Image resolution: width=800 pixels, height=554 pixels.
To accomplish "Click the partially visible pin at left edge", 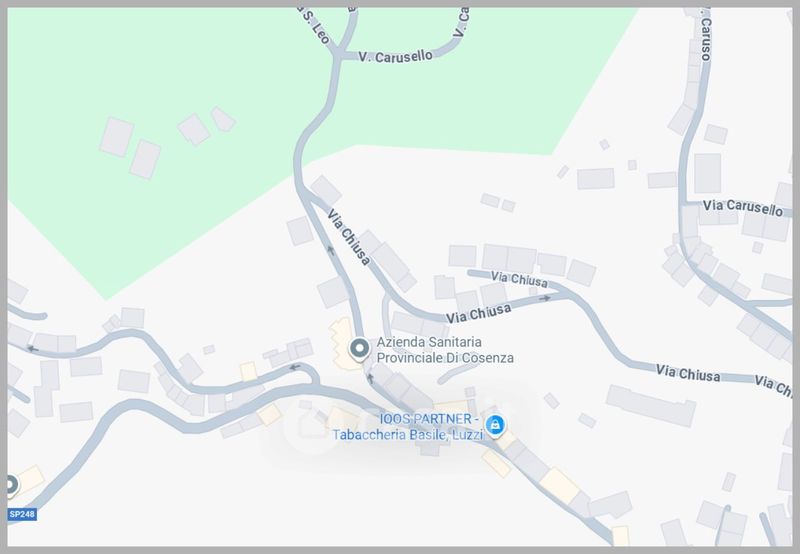I will point(12,485).
